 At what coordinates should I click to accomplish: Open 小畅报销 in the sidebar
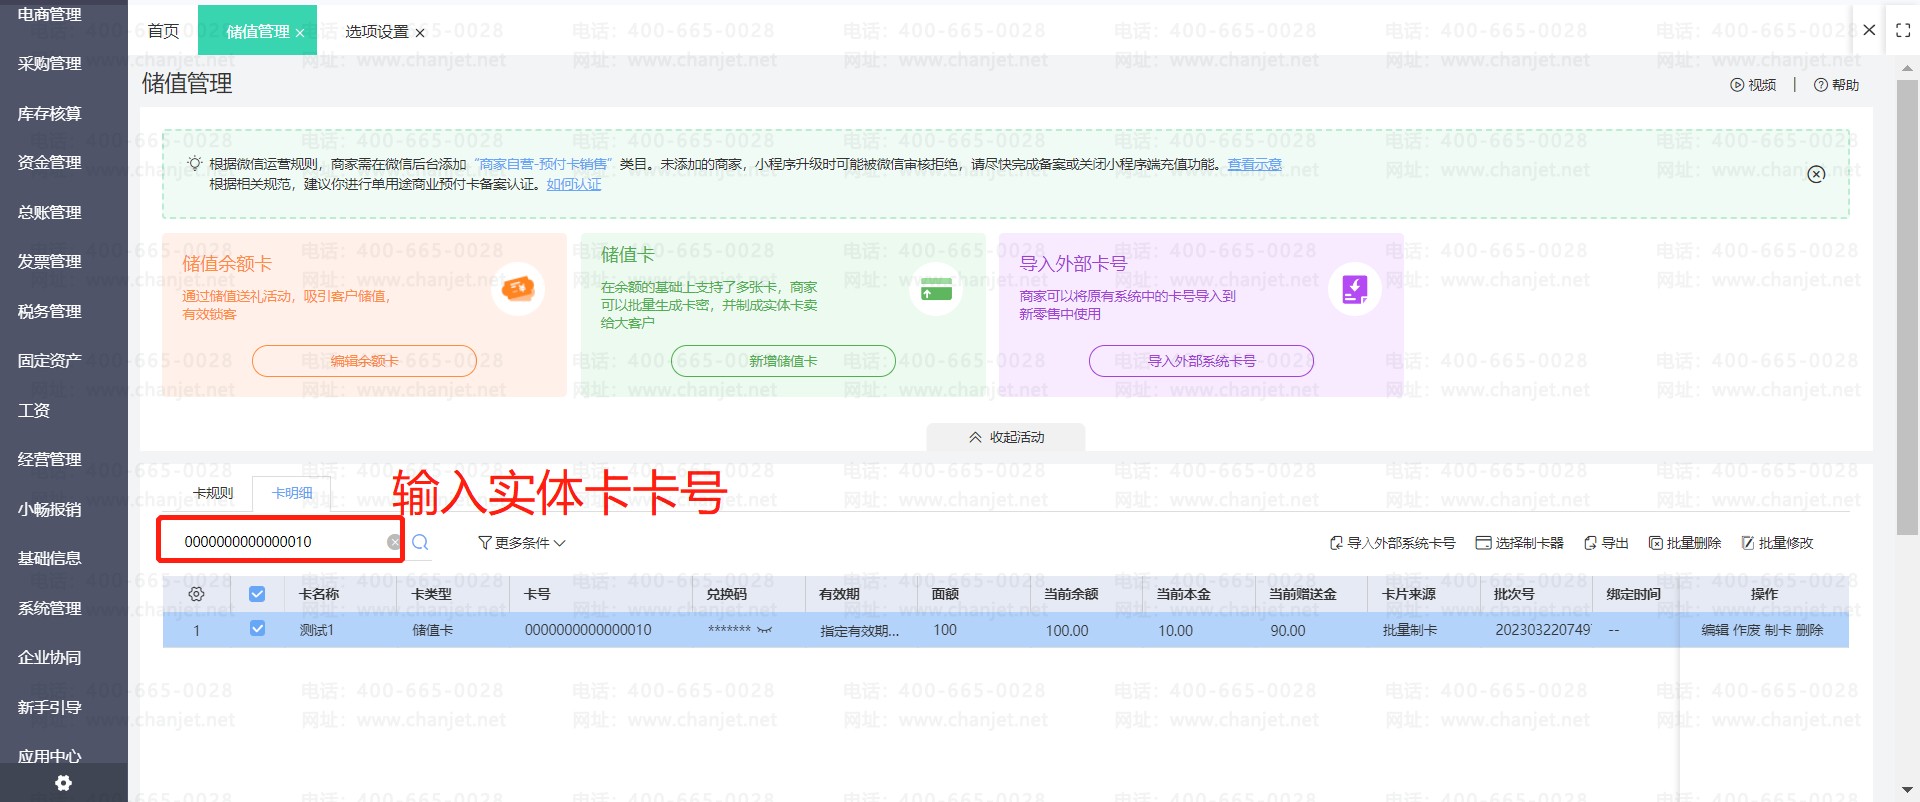pyautogui.click(x=50, y=510)
